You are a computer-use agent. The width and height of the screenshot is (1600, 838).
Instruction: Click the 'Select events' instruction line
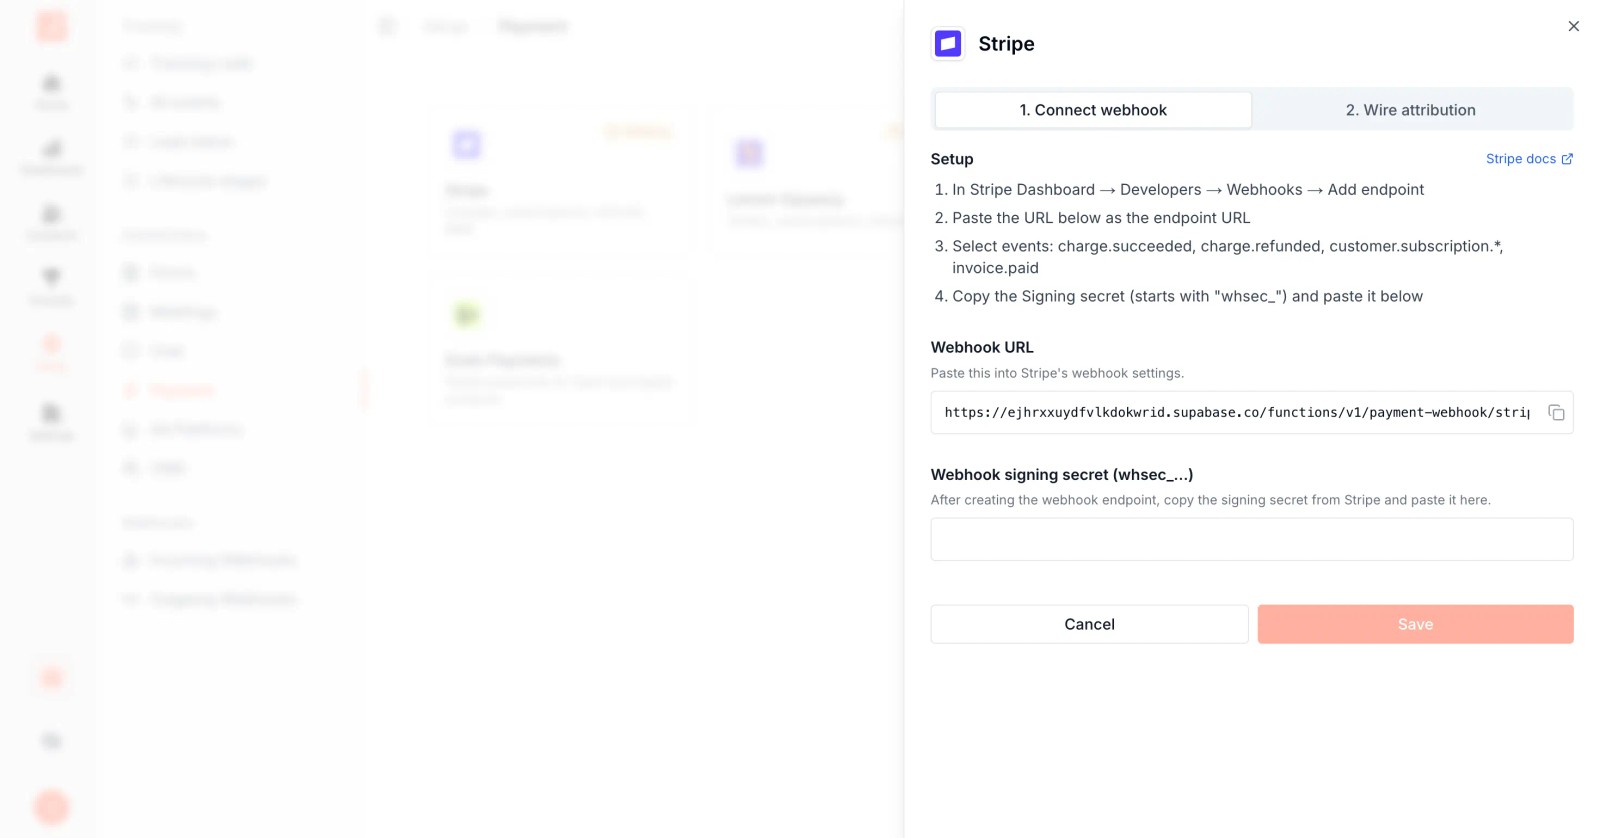point(1227,257)
